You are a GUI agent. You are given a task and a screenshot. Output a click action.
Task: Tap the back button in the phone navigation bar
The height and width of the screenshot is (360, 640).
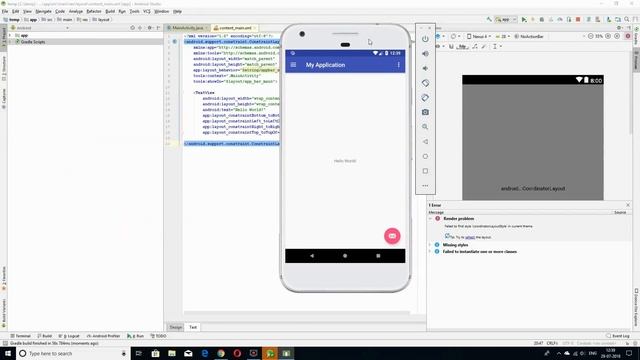(x=312, y=256)
